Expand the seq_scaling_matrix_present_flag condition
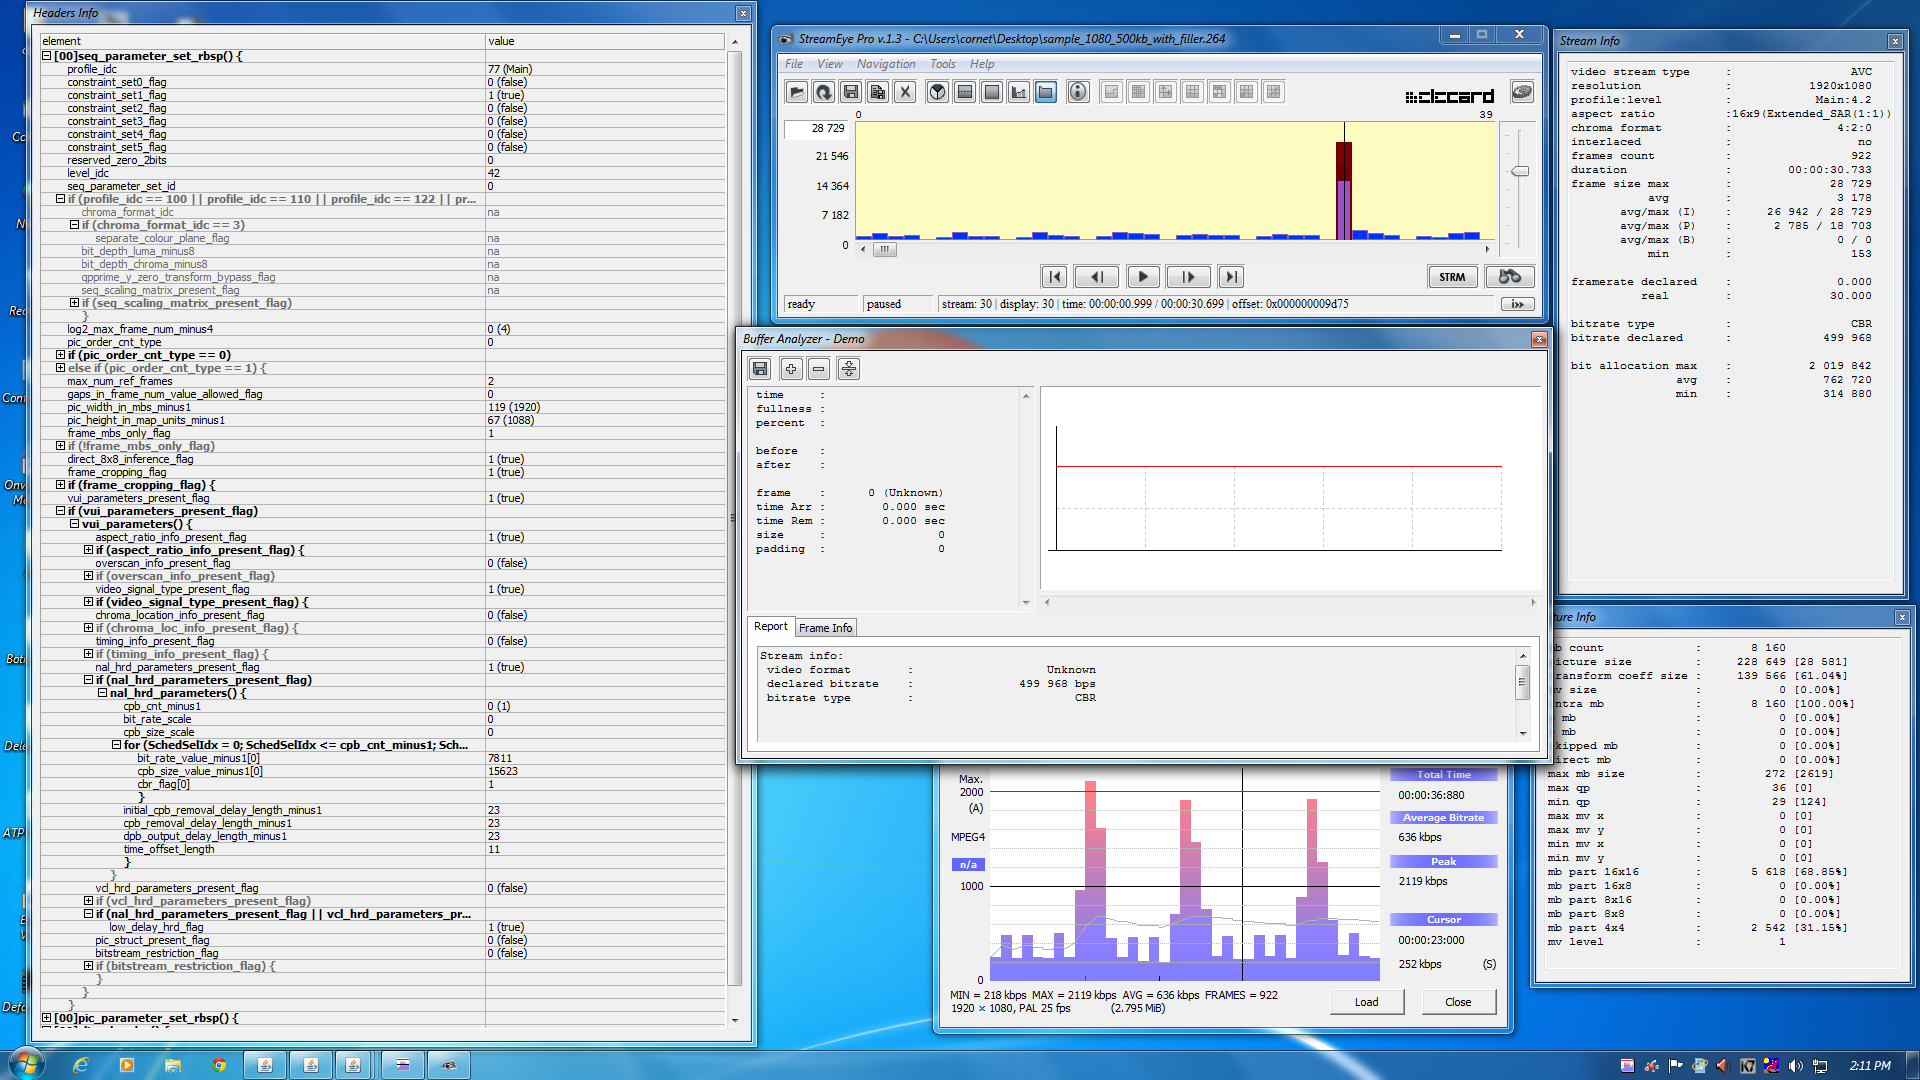This screenshot has width=1920, height=1080. coord(74,303)
